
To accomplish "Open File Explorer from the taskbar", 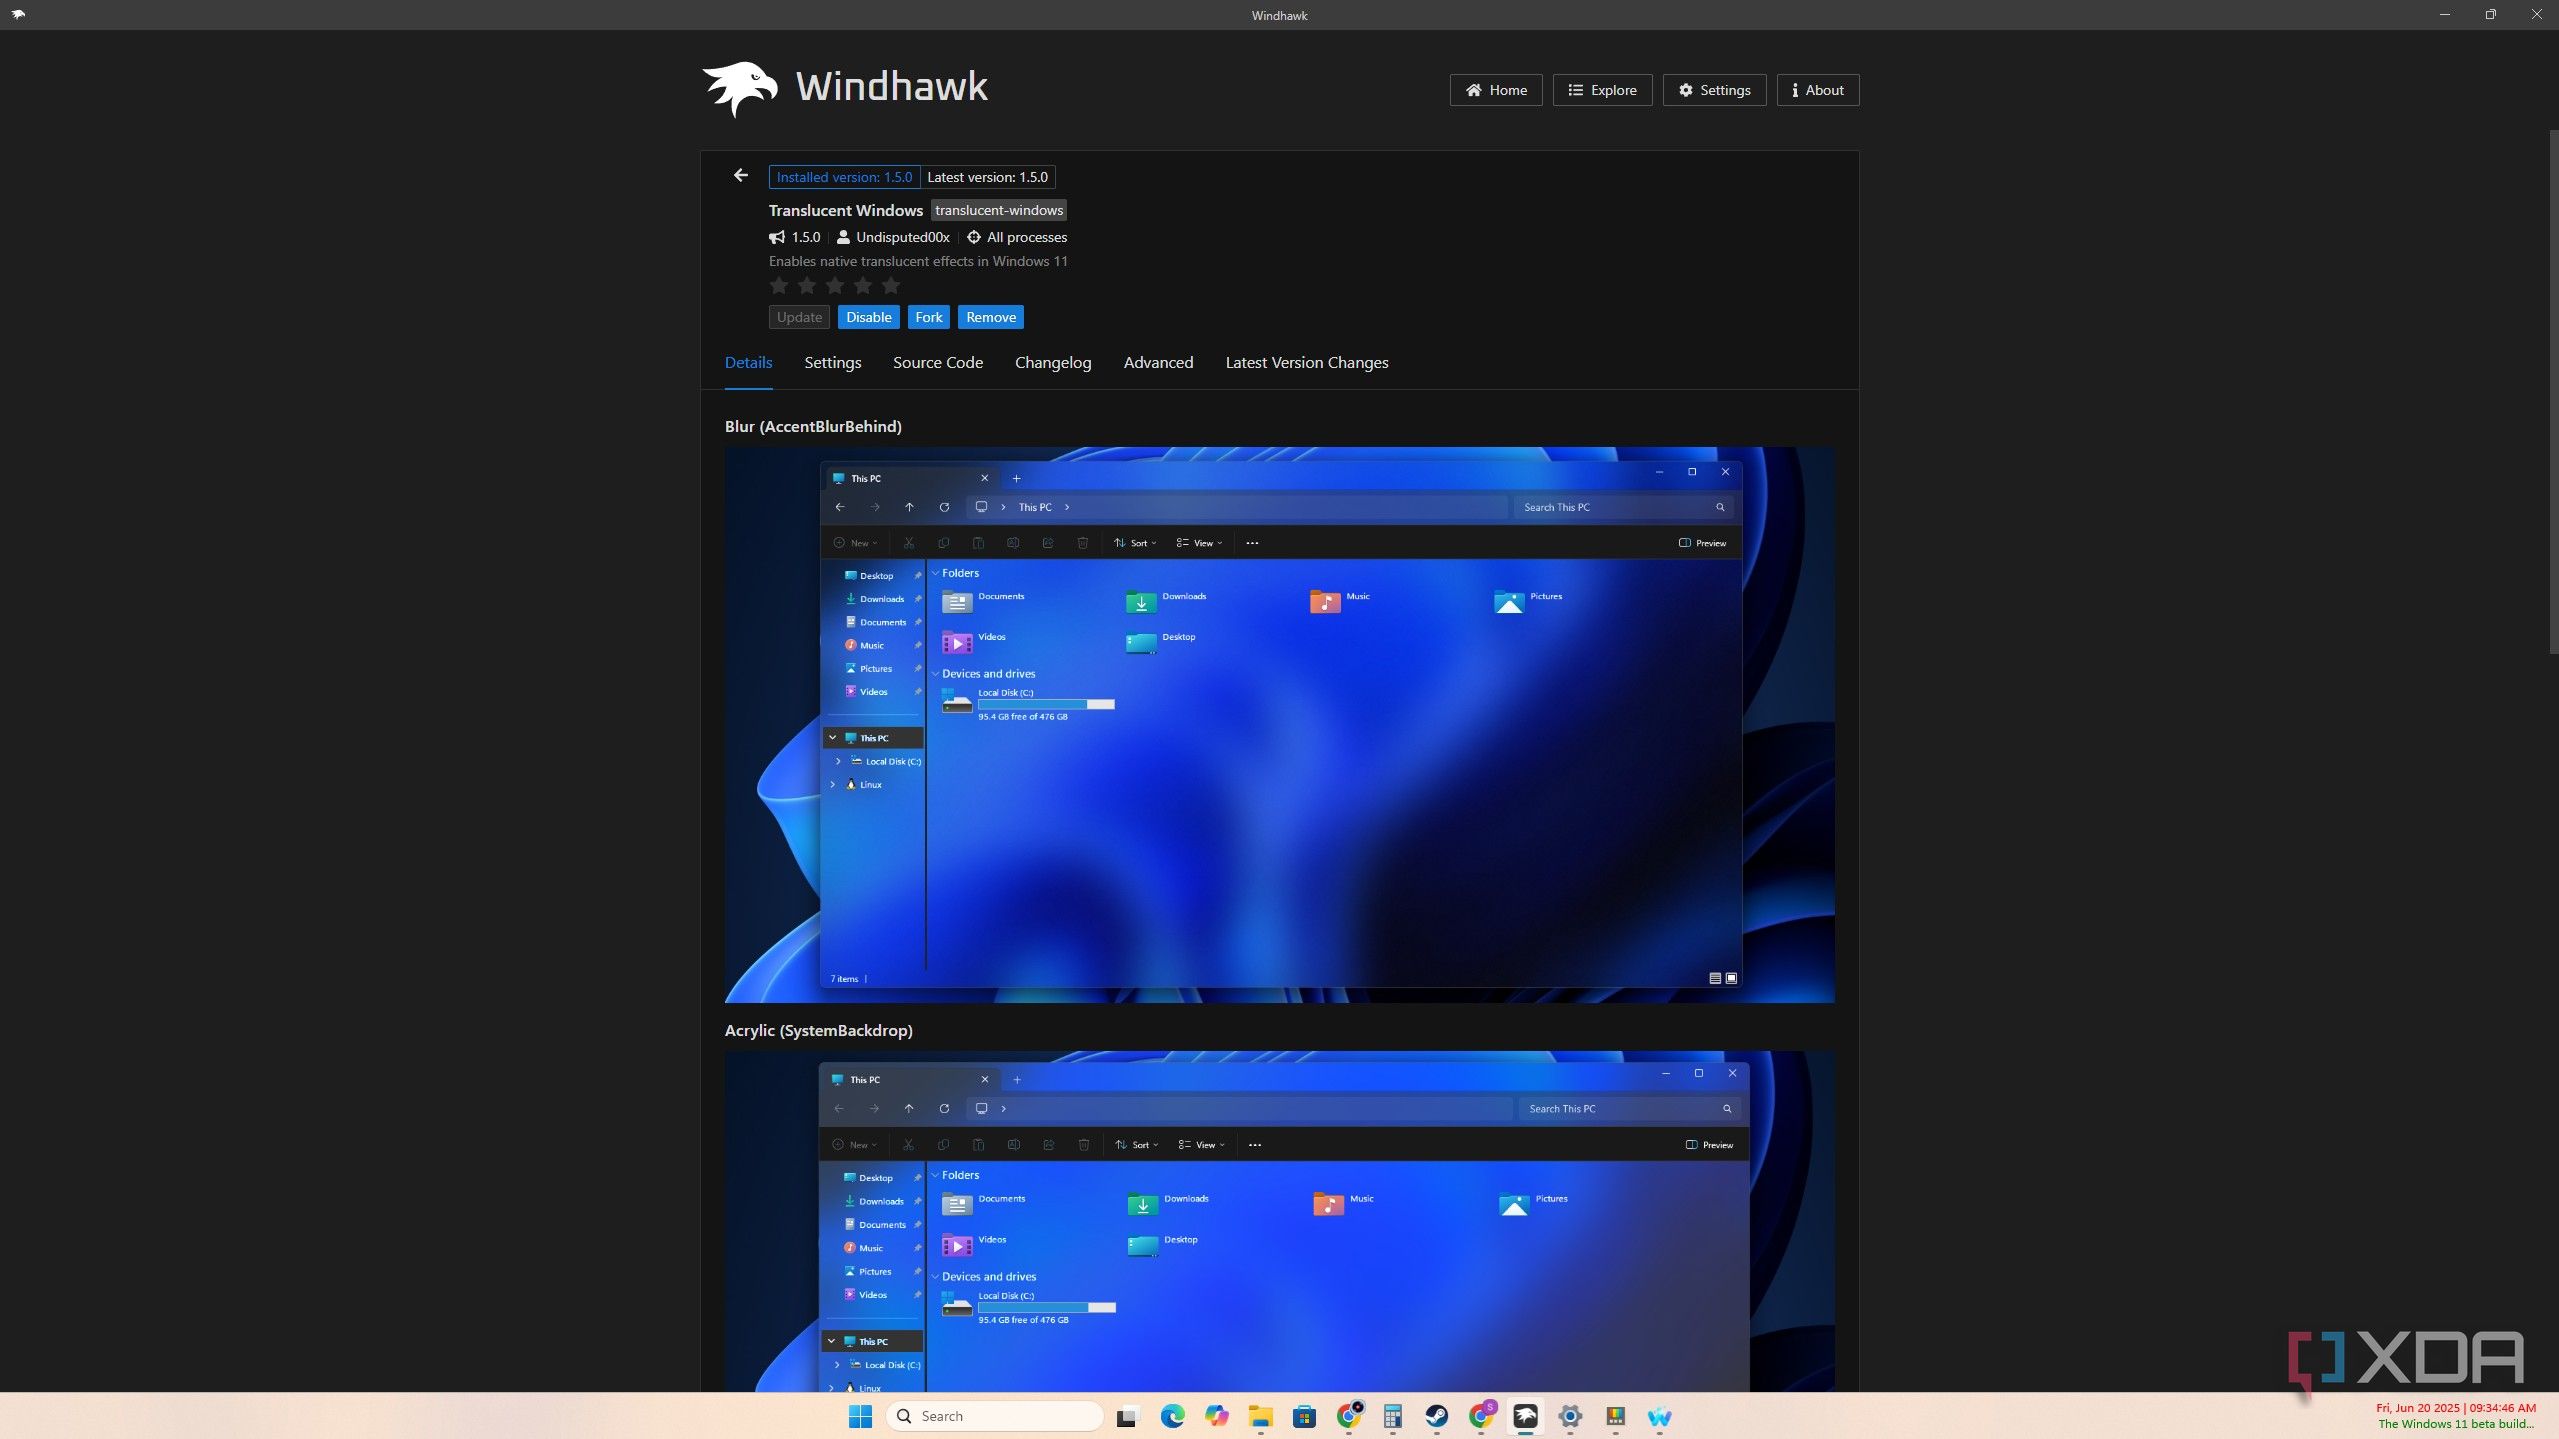I will point(1260,1416).
